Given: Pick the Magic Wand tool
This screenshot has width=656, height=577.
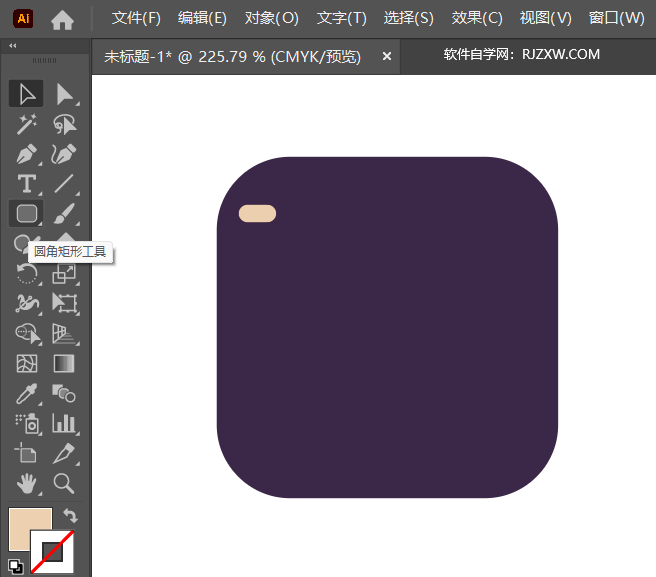Looking at the screenshot, I should click(26, 124).
